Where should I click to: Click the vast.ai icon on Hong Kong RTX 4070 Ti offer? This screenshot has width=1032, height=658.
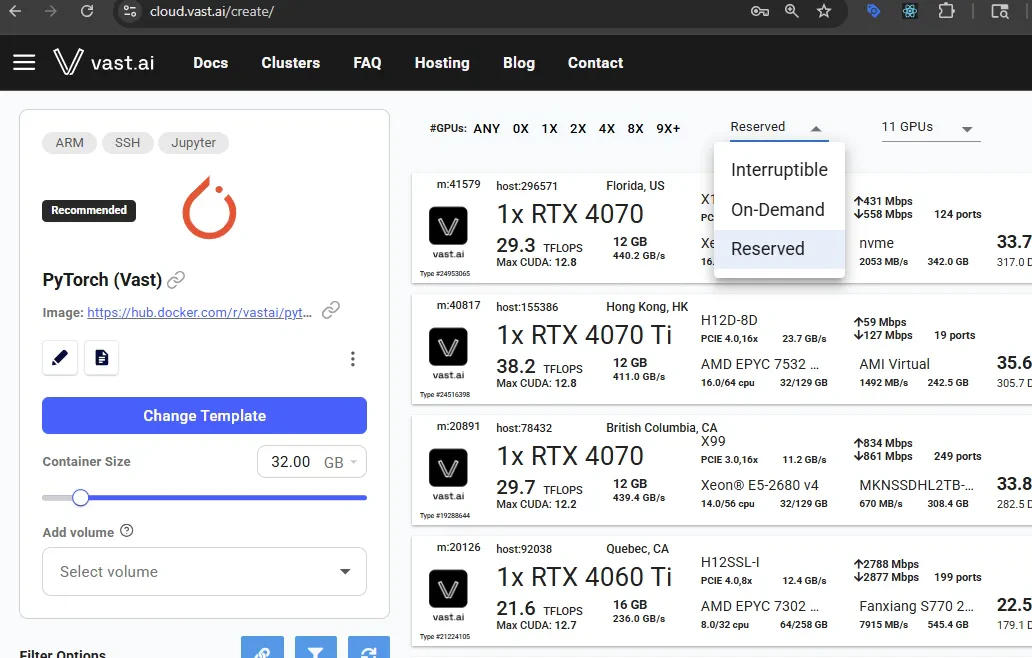(448, 347)
